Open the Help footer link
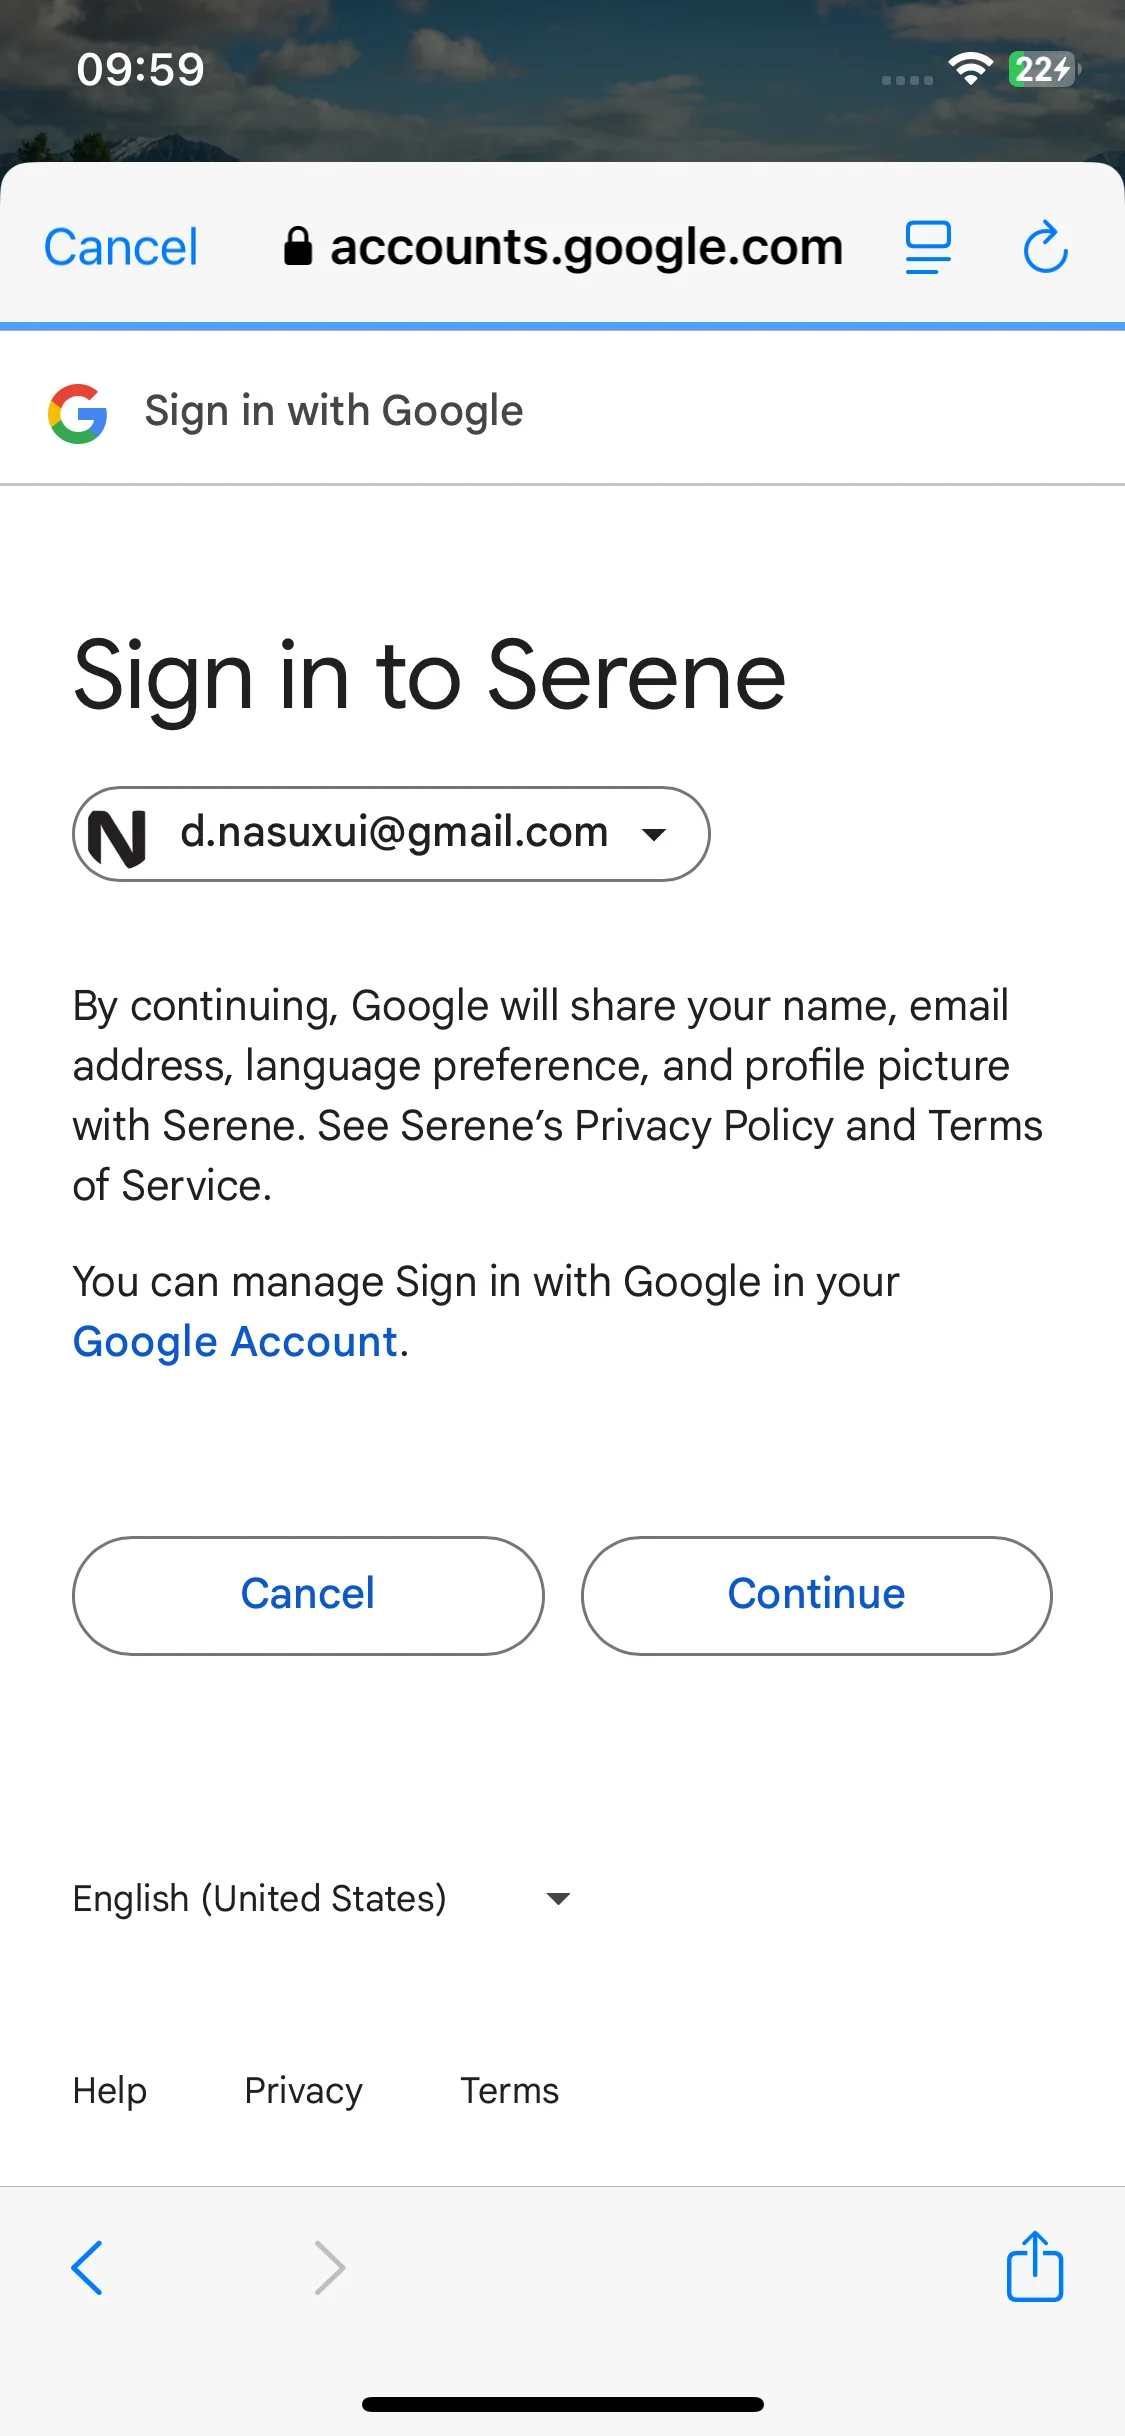 (110, 2091)
